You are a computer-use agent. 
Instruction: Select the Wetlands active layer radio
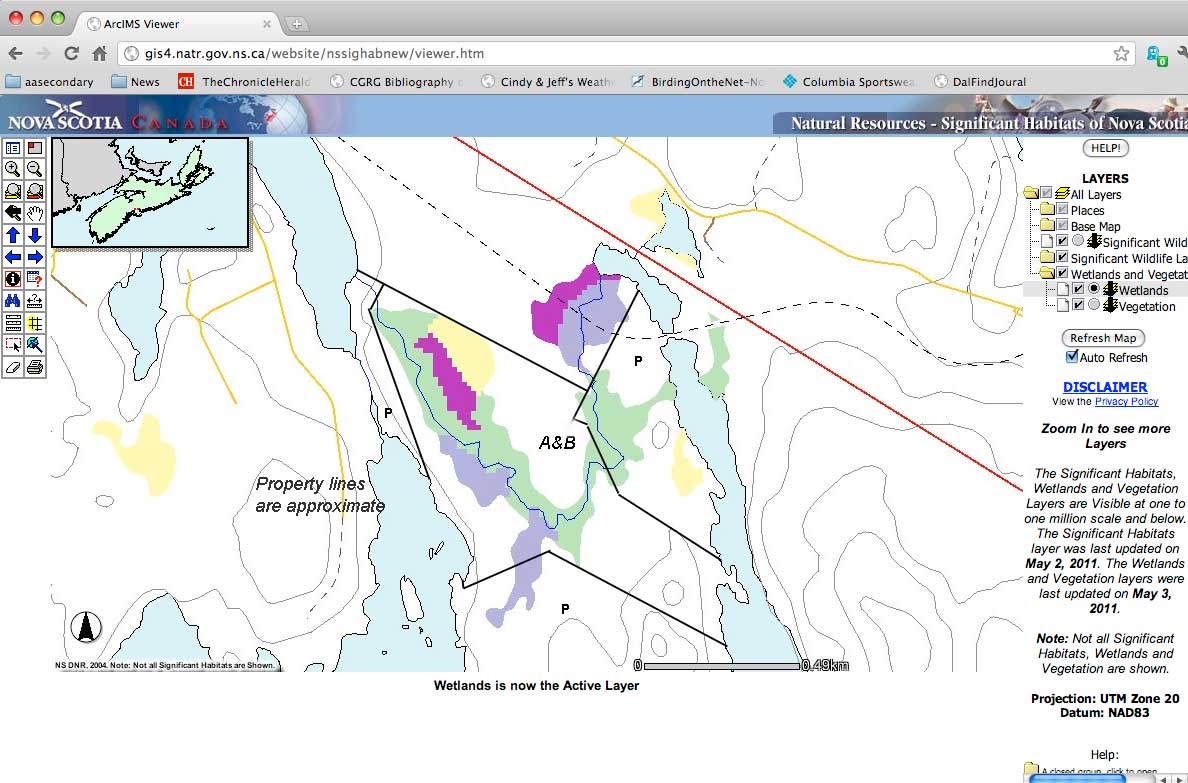point(1093,289)
